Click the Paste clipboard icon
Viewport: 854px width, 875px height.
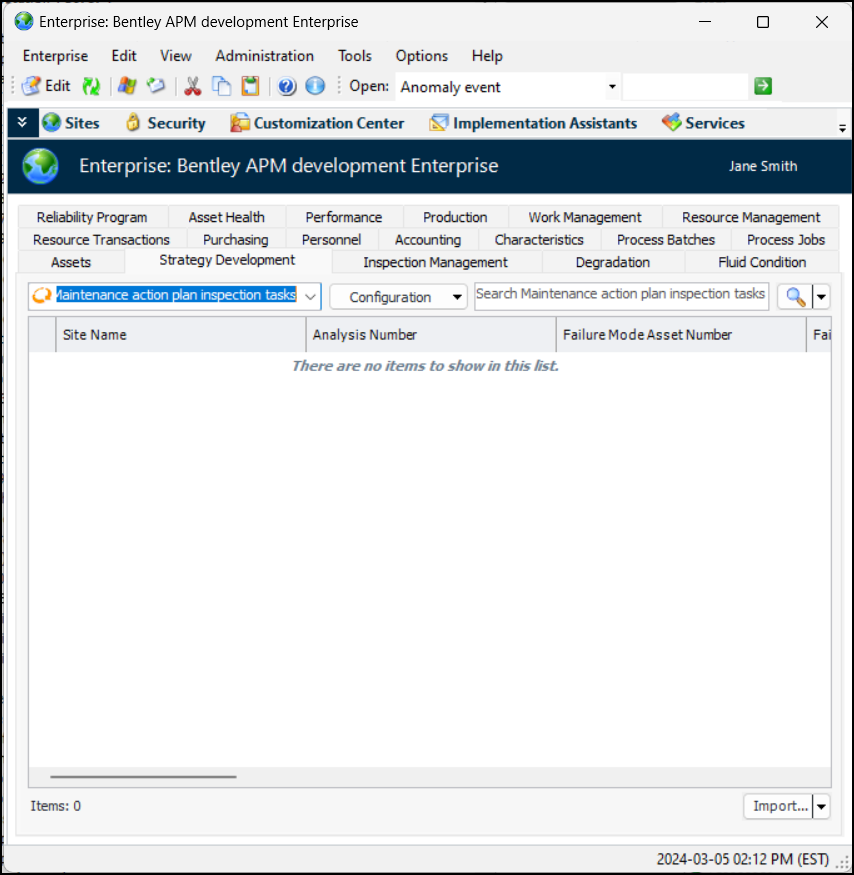(x=251, y=86)
